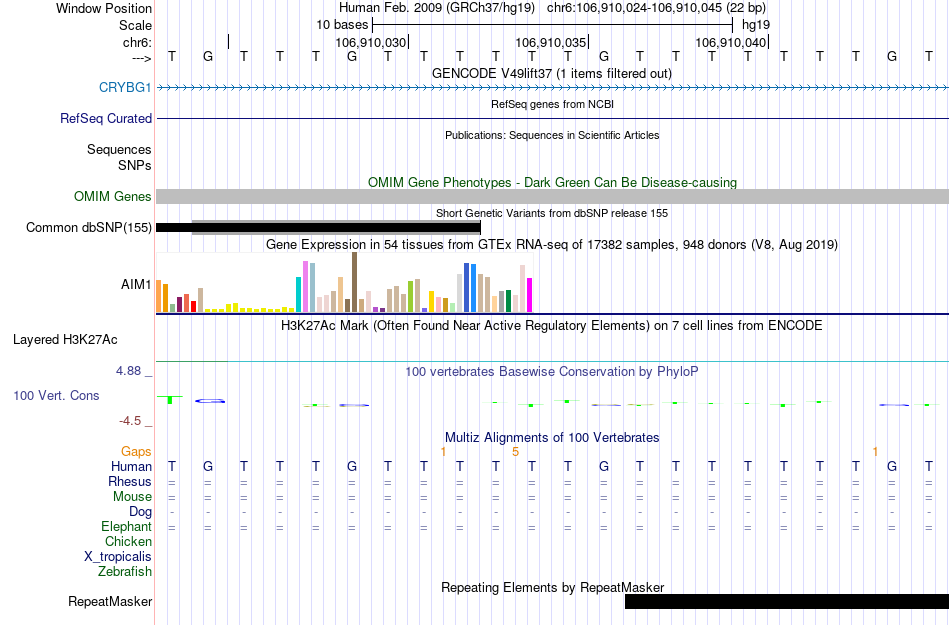Image resolution: width=950 pixels, height=625 pixels.
Task: Click the 'RefSeq genes from NCBI' title
Action: [x=552, y=104]
